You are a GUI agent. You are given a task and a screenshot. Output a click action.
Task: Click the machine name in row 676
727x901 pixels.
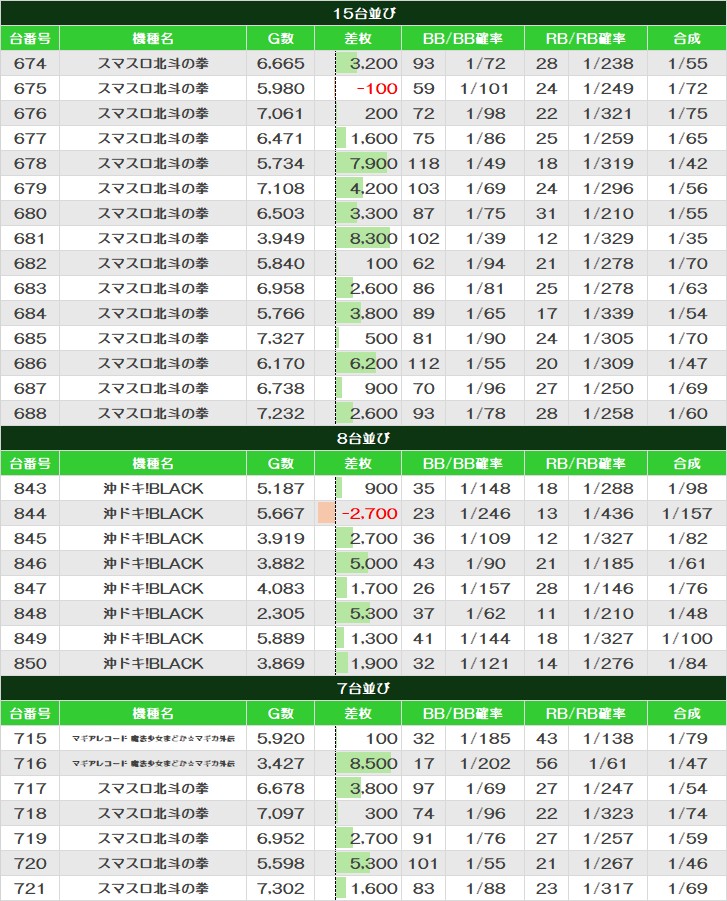(x=153, y=113)
